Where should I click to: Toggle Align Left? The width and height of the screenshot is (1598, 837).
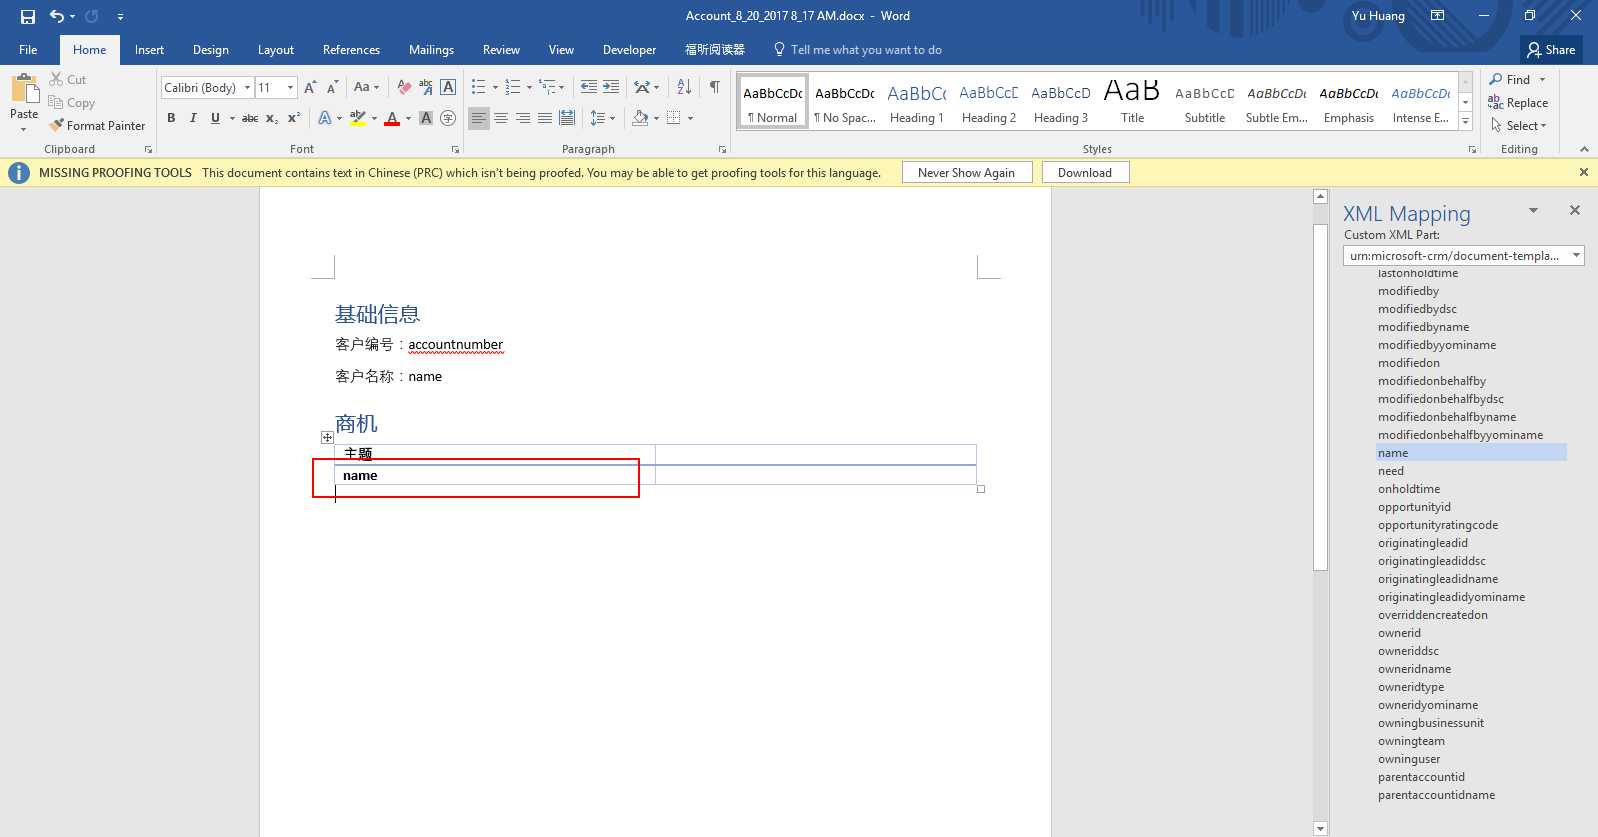coord(479,118)
